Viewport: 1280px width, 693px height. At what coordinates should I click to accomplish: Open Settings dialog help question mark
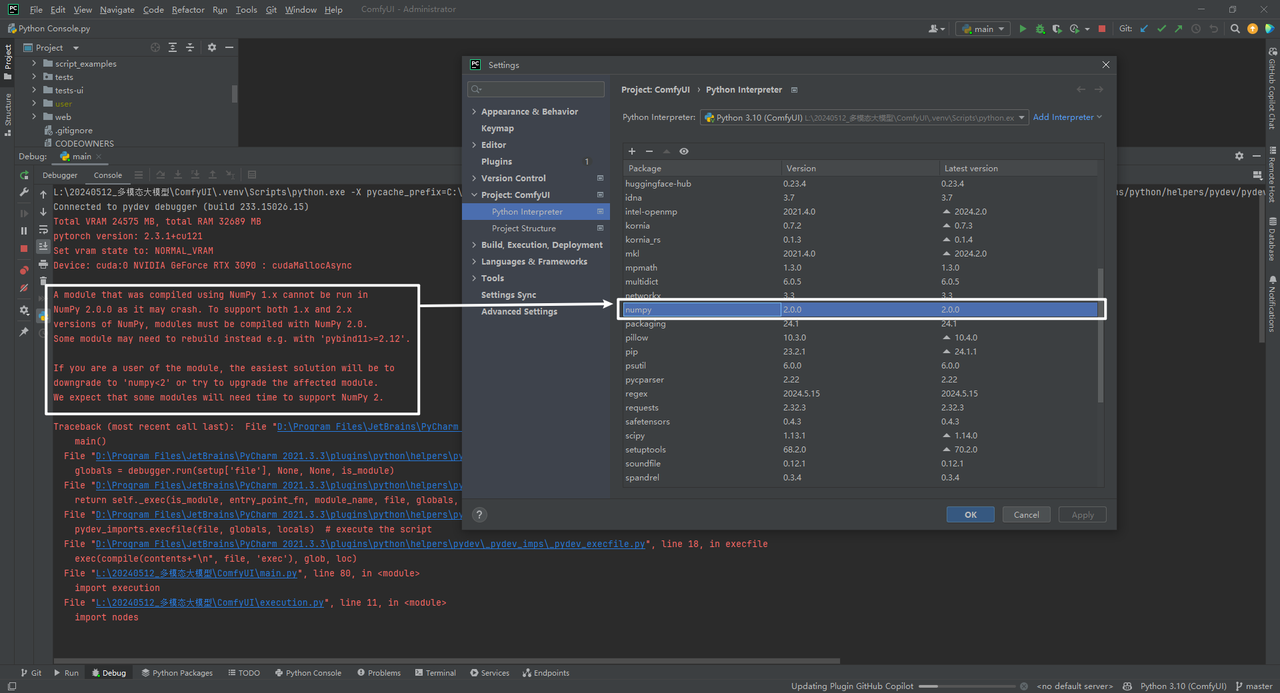pos(479,515)
